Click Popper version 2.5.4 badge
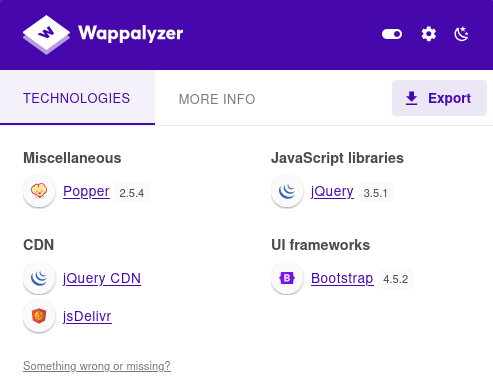The width and height of the screenshot is (493, 386). tap(132, 193)
